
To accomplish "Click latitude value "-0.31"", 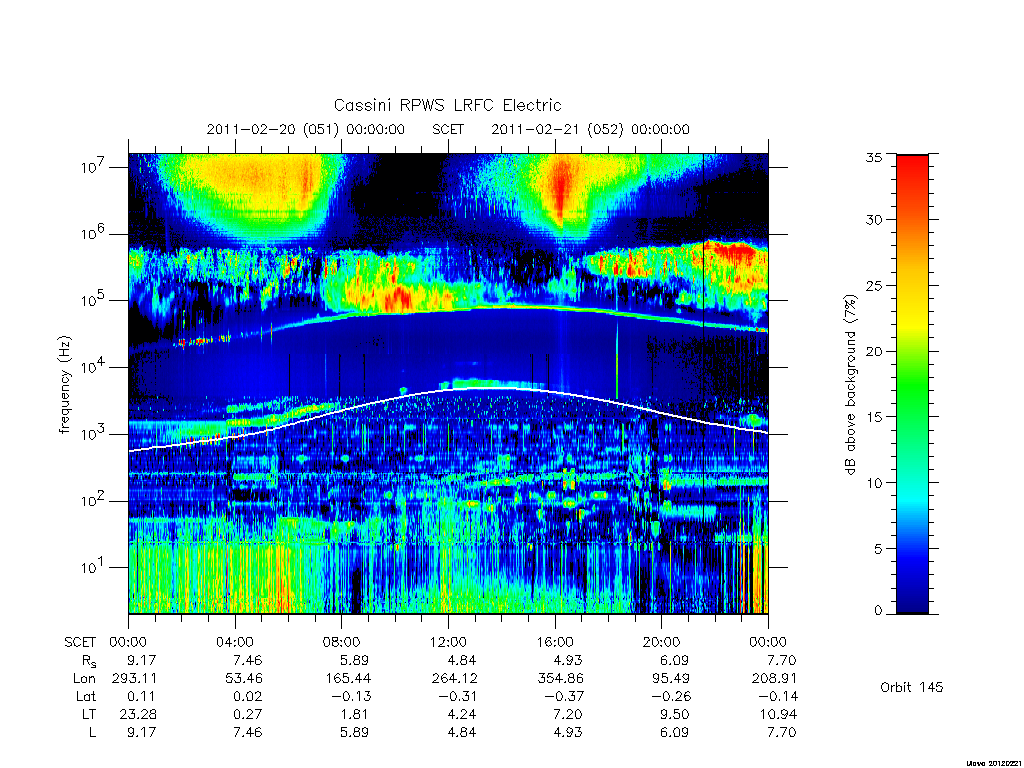I will point(456,696).
